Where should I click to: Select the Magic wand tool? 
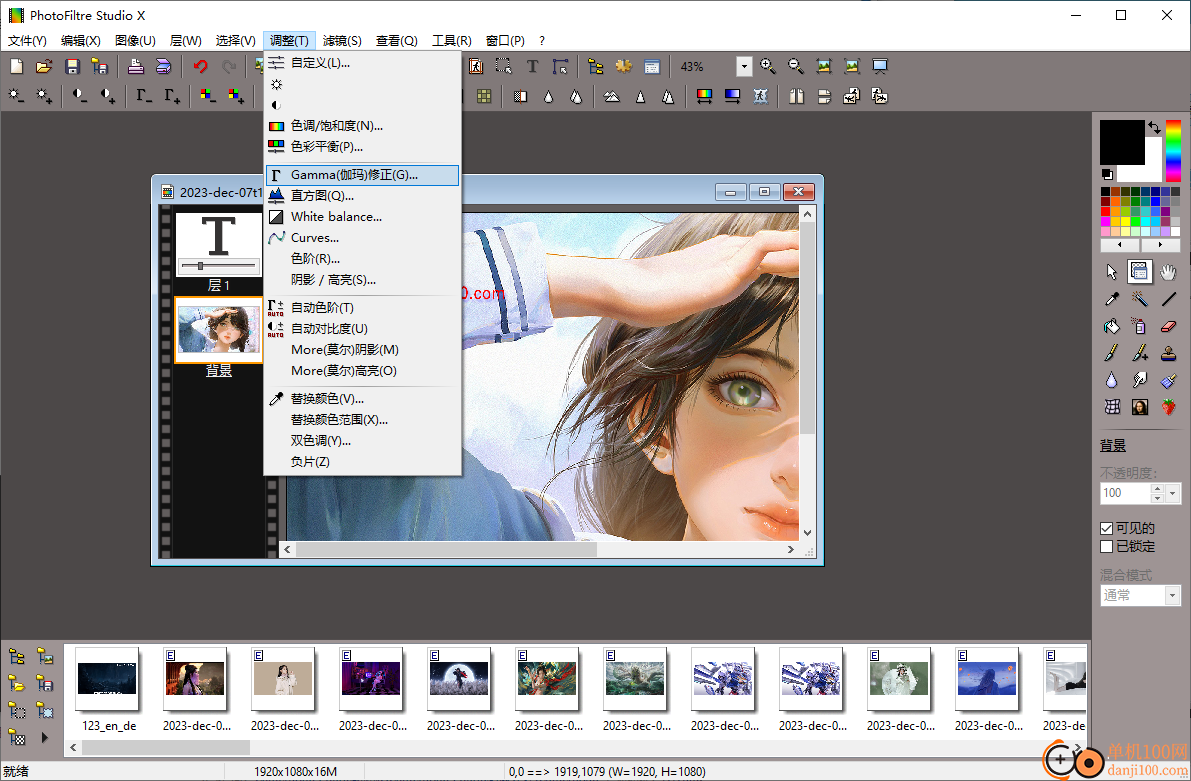pos(1140,299)
